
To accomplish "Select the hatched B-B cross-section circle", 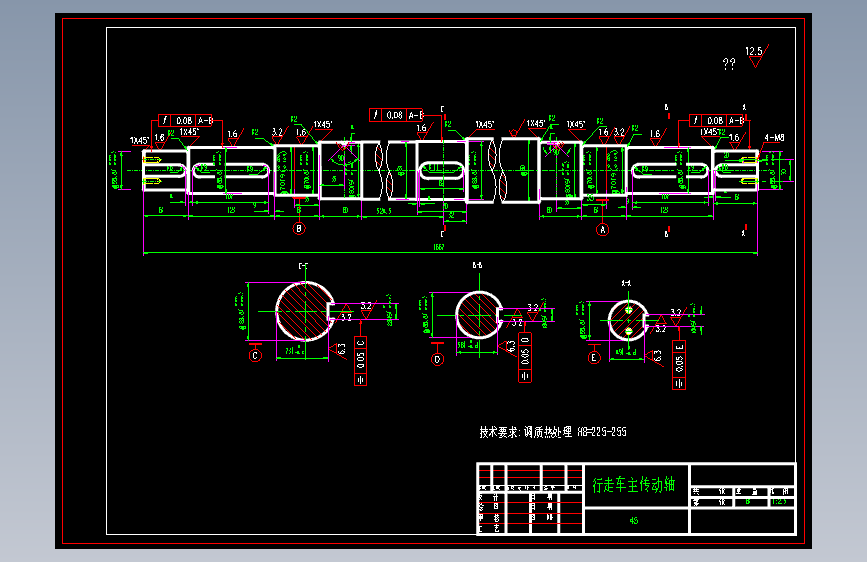I will pos(479,315).
